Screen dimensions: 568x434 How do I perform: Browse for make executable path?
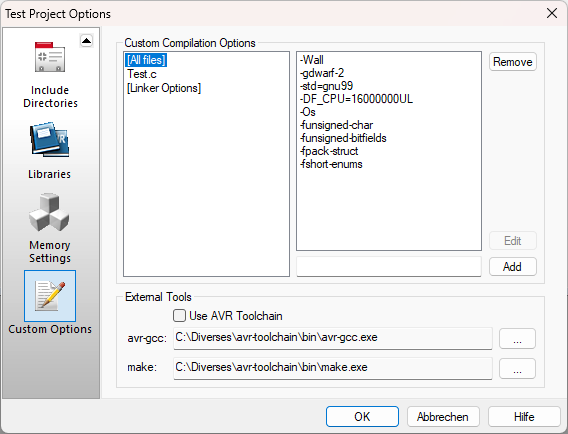tap(517, 368)
